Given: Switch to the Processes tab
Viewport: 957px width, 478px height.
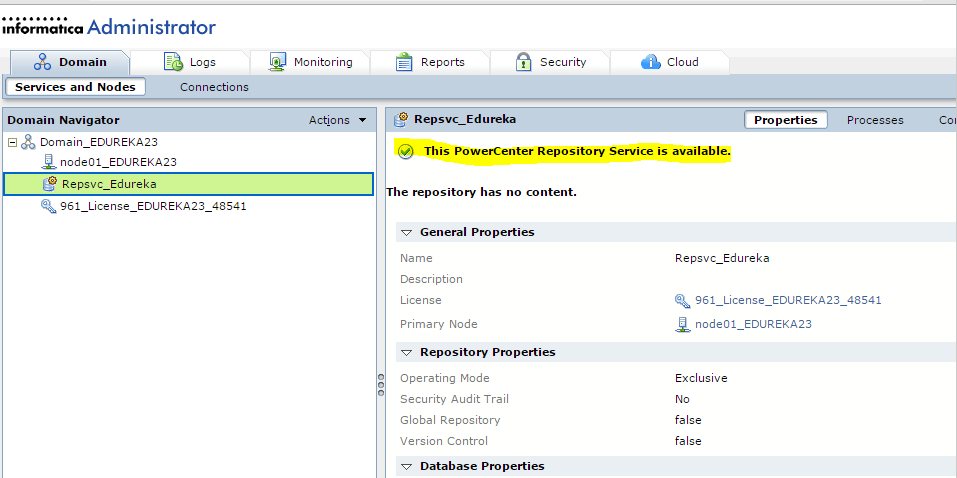Looking at the screenshot, I should 874,120.
